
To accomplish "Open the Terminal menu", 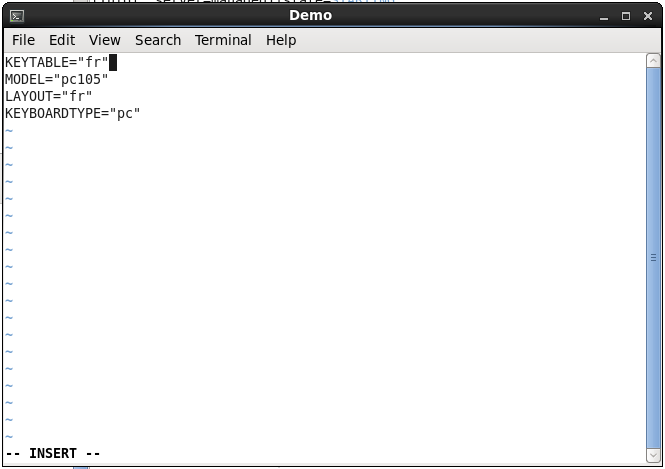I will point(223,40).
